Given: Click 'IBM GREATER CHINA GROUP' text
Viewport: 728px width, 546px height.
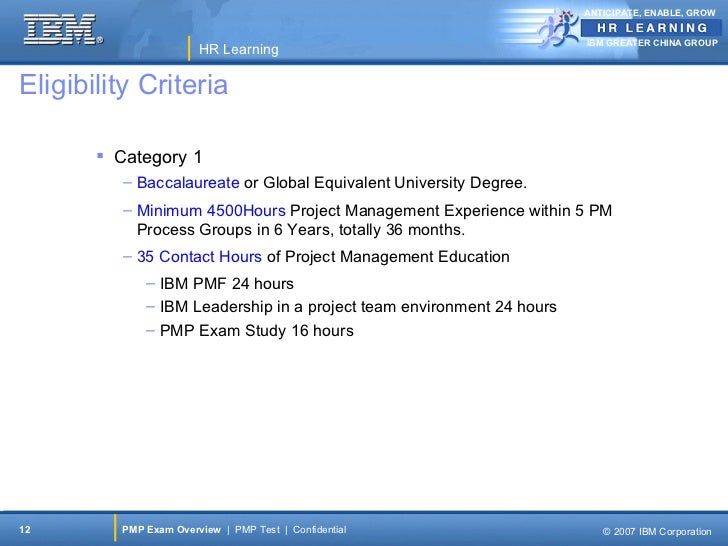Looking at the screenshot, I should coord(652,43).
